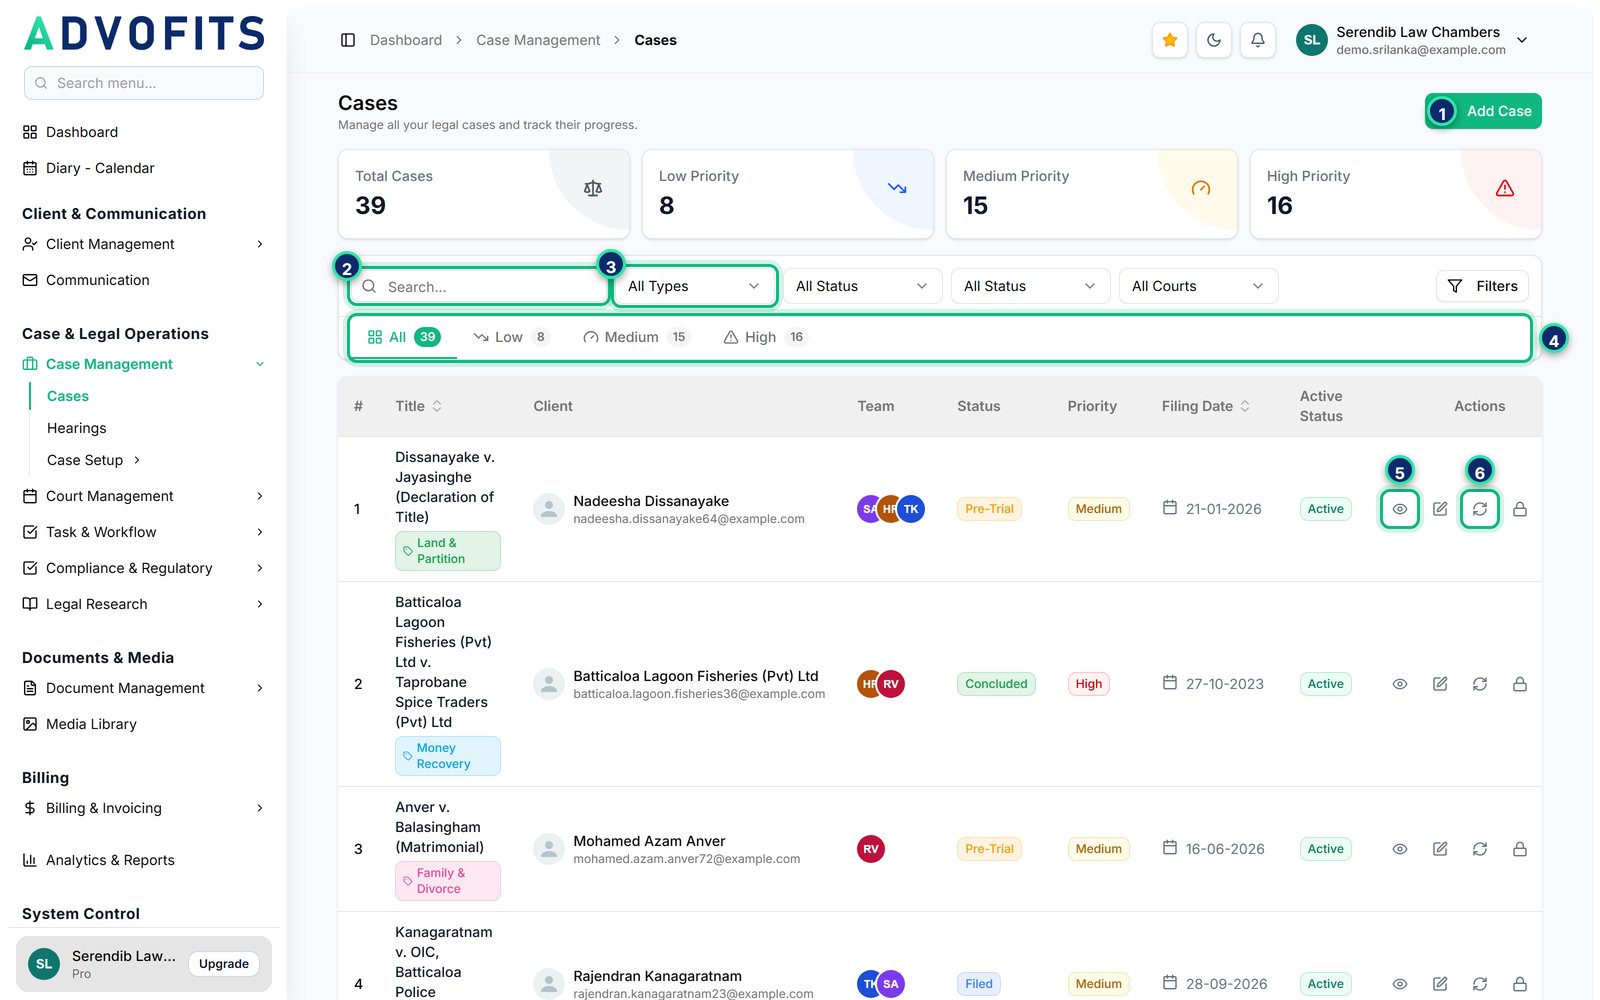Open the Filters button

click(x=1482, y=286)
